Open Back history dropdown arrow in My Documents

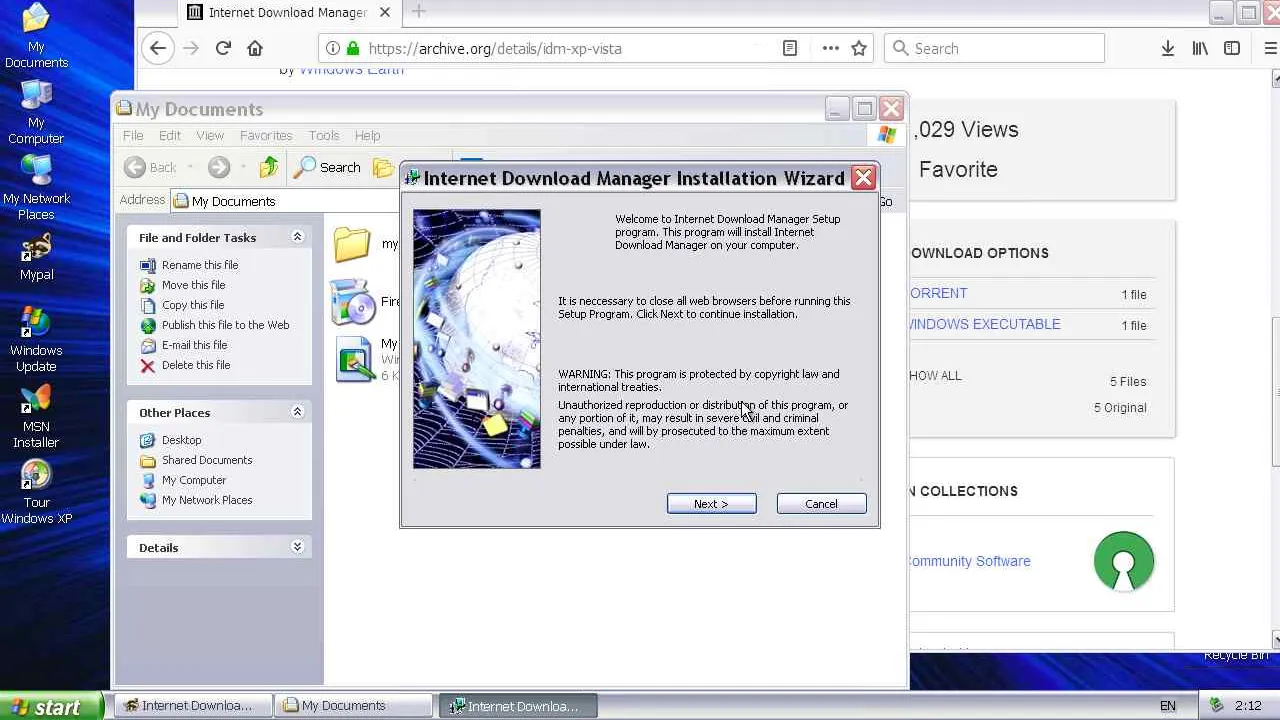pos(190,168)
